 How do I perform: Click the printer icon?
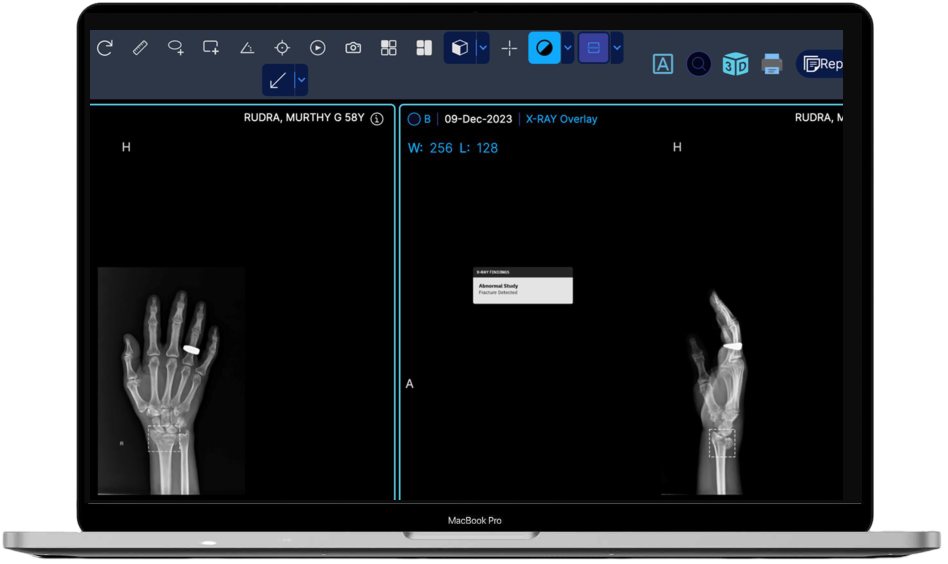coord(771,64)
